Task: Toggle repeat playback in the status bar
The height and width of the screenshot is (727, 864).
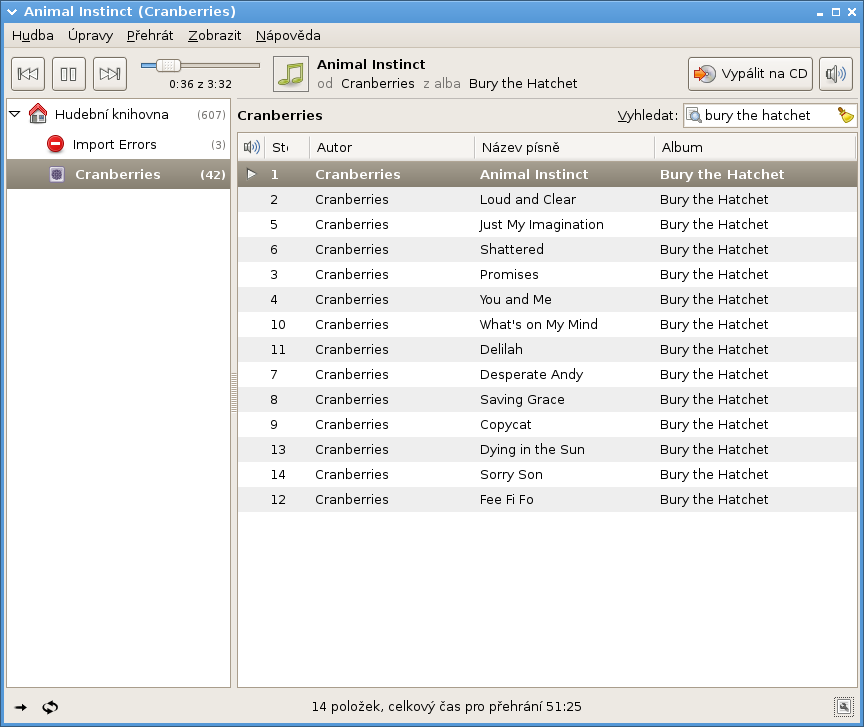Action: tap(50, 707)
